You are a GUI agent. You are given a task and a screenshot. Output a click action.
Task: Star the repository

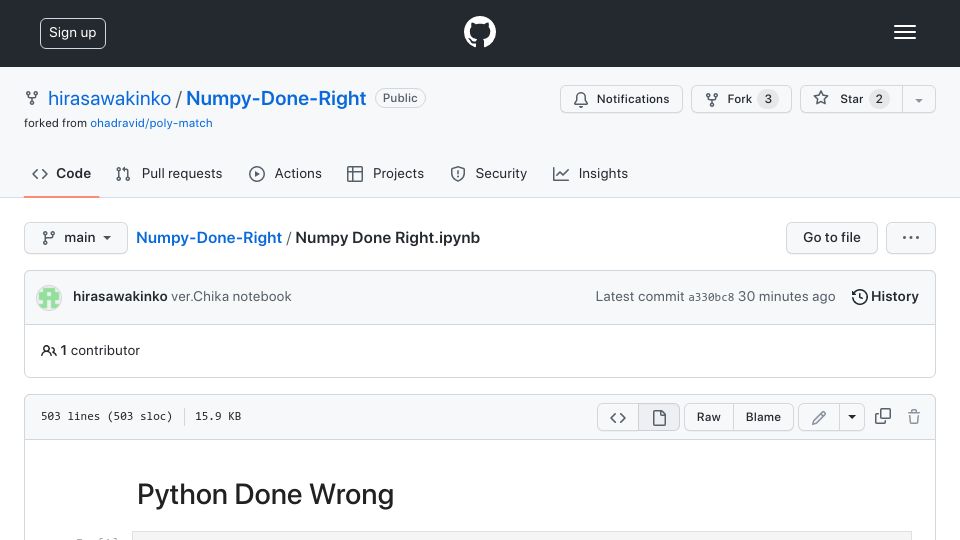click(x=851, y=99)
